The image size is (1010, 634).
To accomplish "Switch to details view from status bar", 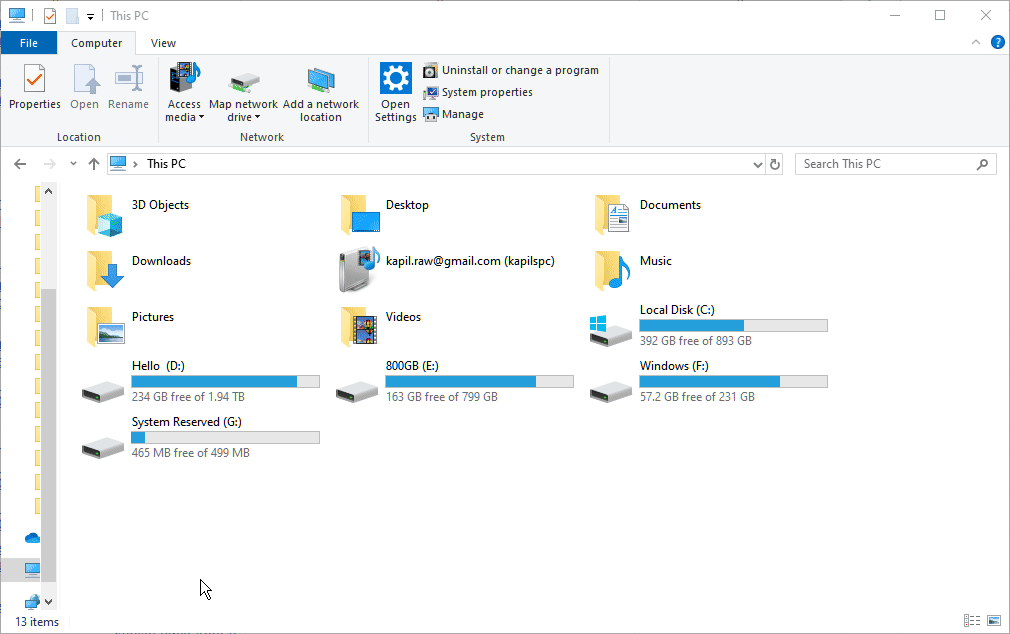I will coord(971,621).
